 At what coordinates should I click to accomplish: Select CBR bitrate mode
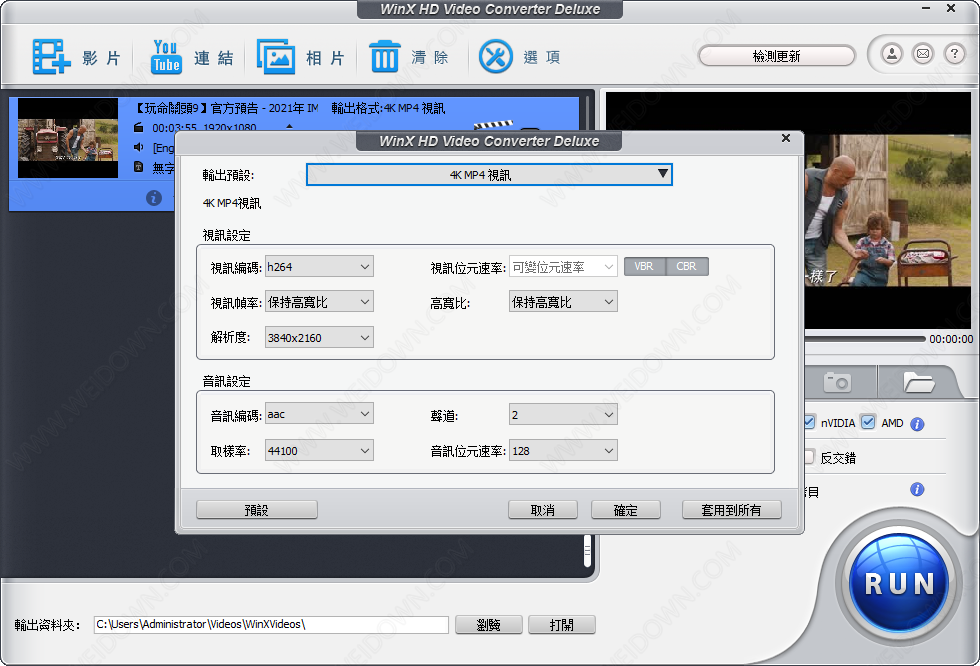click(x=687, y=266)
